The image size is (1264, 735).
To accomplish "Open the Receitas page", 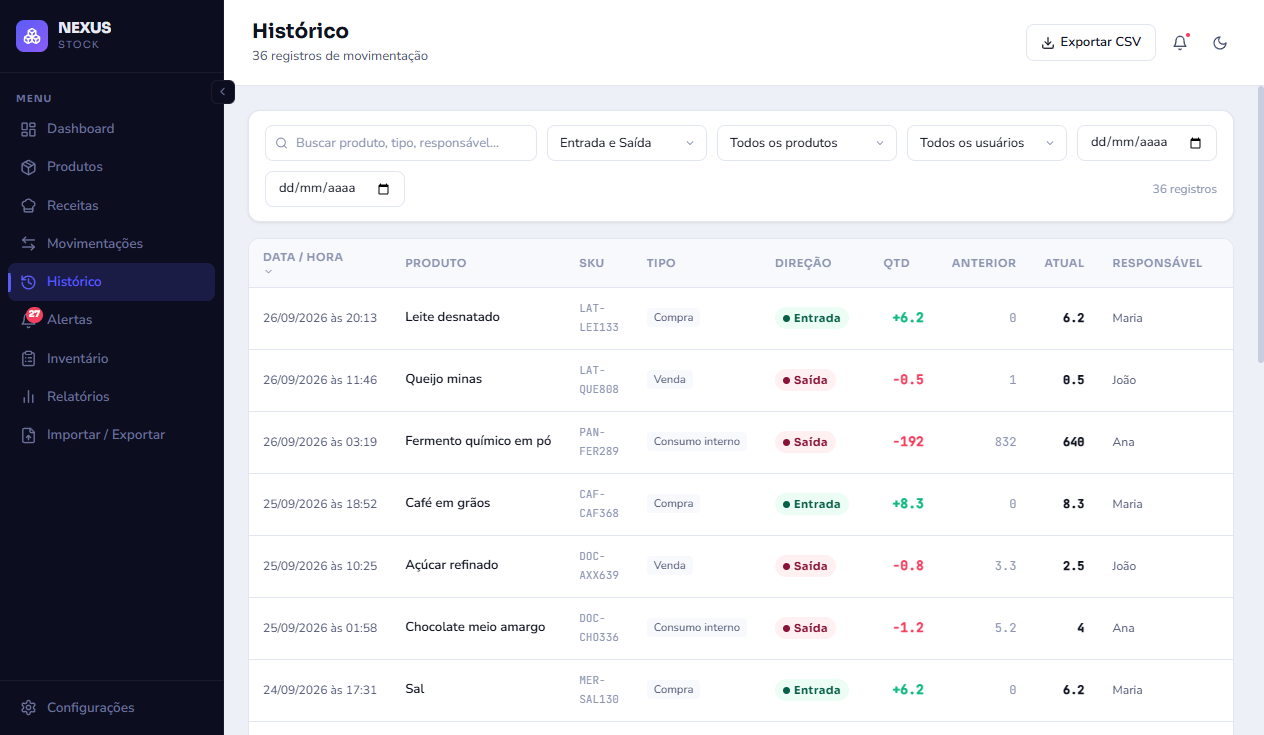I will [111, 205].
